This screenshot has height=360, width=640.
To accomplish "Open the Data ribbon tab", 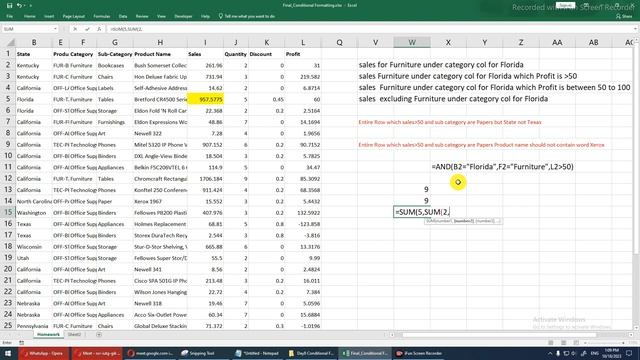I will coord(123,16).
